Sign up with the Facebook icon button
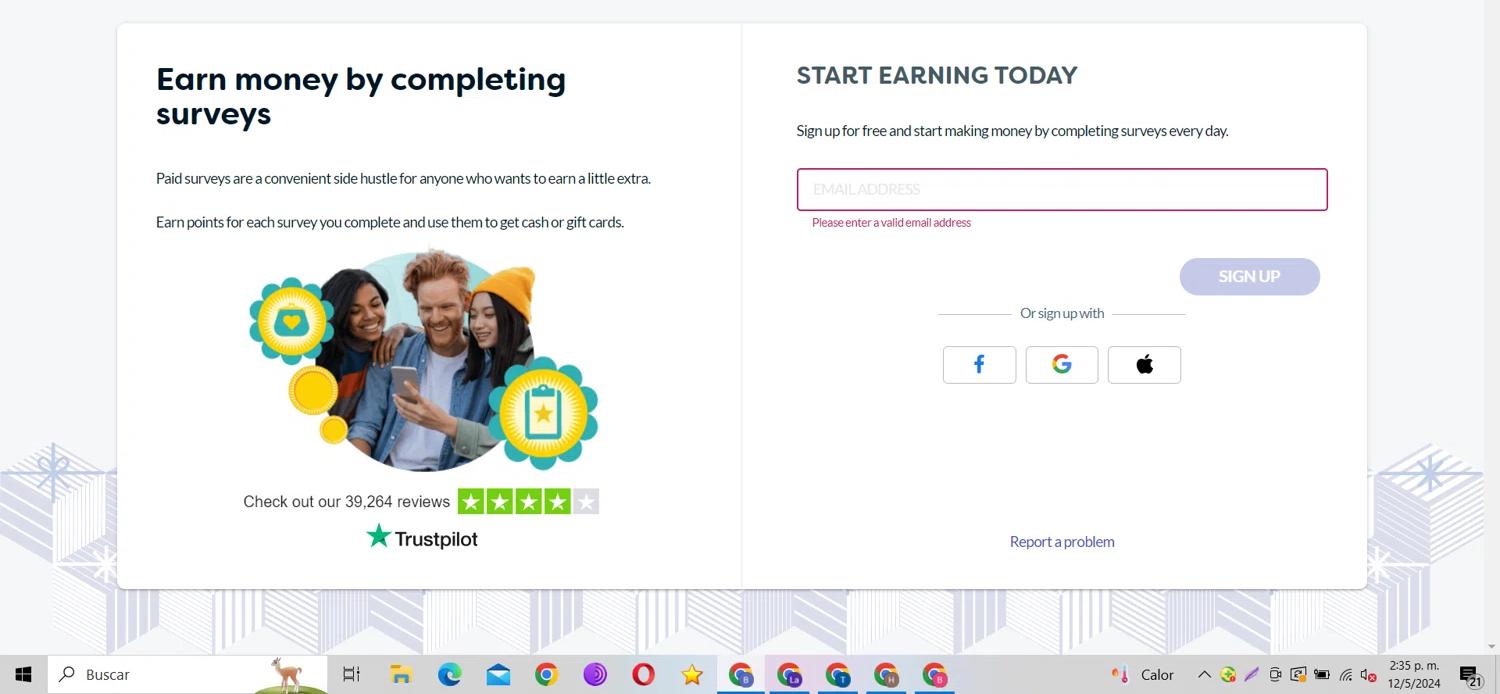1500x694 pixels. [x=979, y=365]
